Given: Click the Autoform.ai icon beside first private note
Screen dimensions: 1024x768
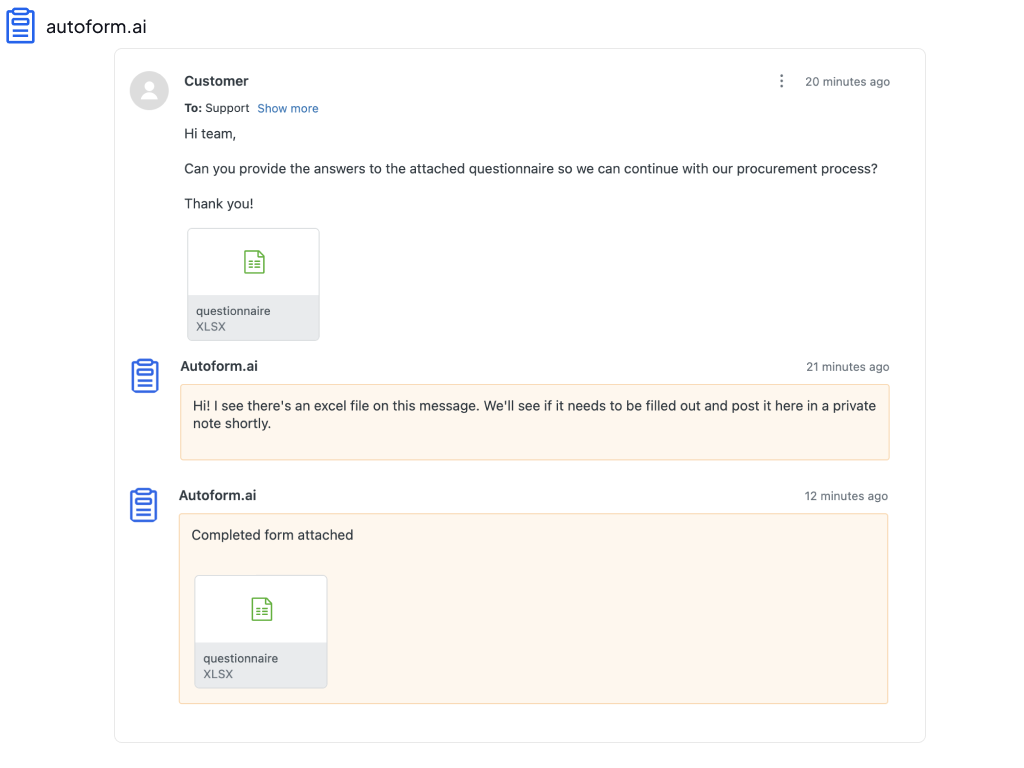Looking at the screenshot, I should (x=144, y=376).
